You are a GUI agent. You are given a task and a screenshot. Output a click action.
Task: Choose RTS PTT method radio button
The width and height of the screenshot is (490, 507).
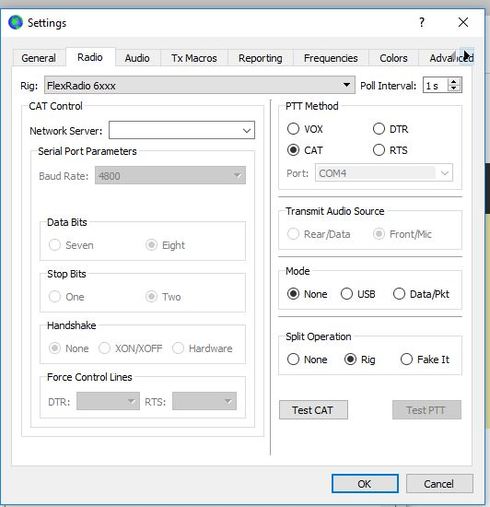pos(379,150)
